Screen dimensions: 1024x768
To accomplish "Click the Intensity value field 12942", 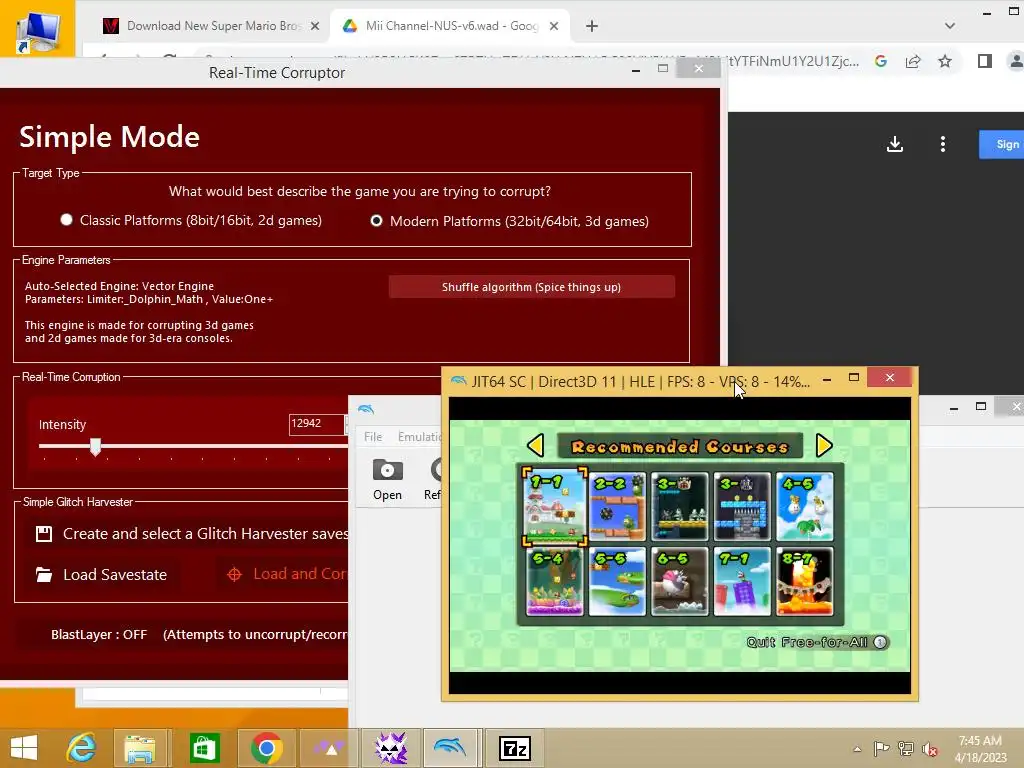I will pos(317,424).
